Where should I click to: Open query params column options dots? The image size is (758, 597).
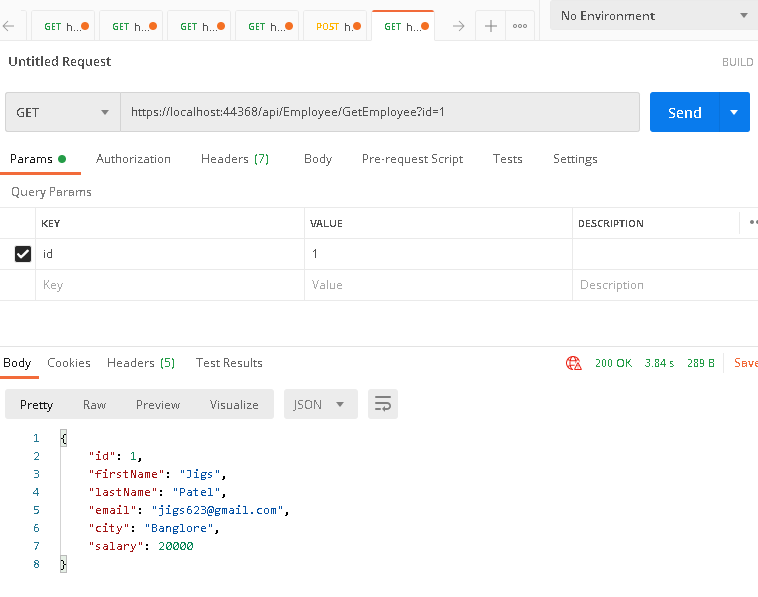click(x=753, y=222)
